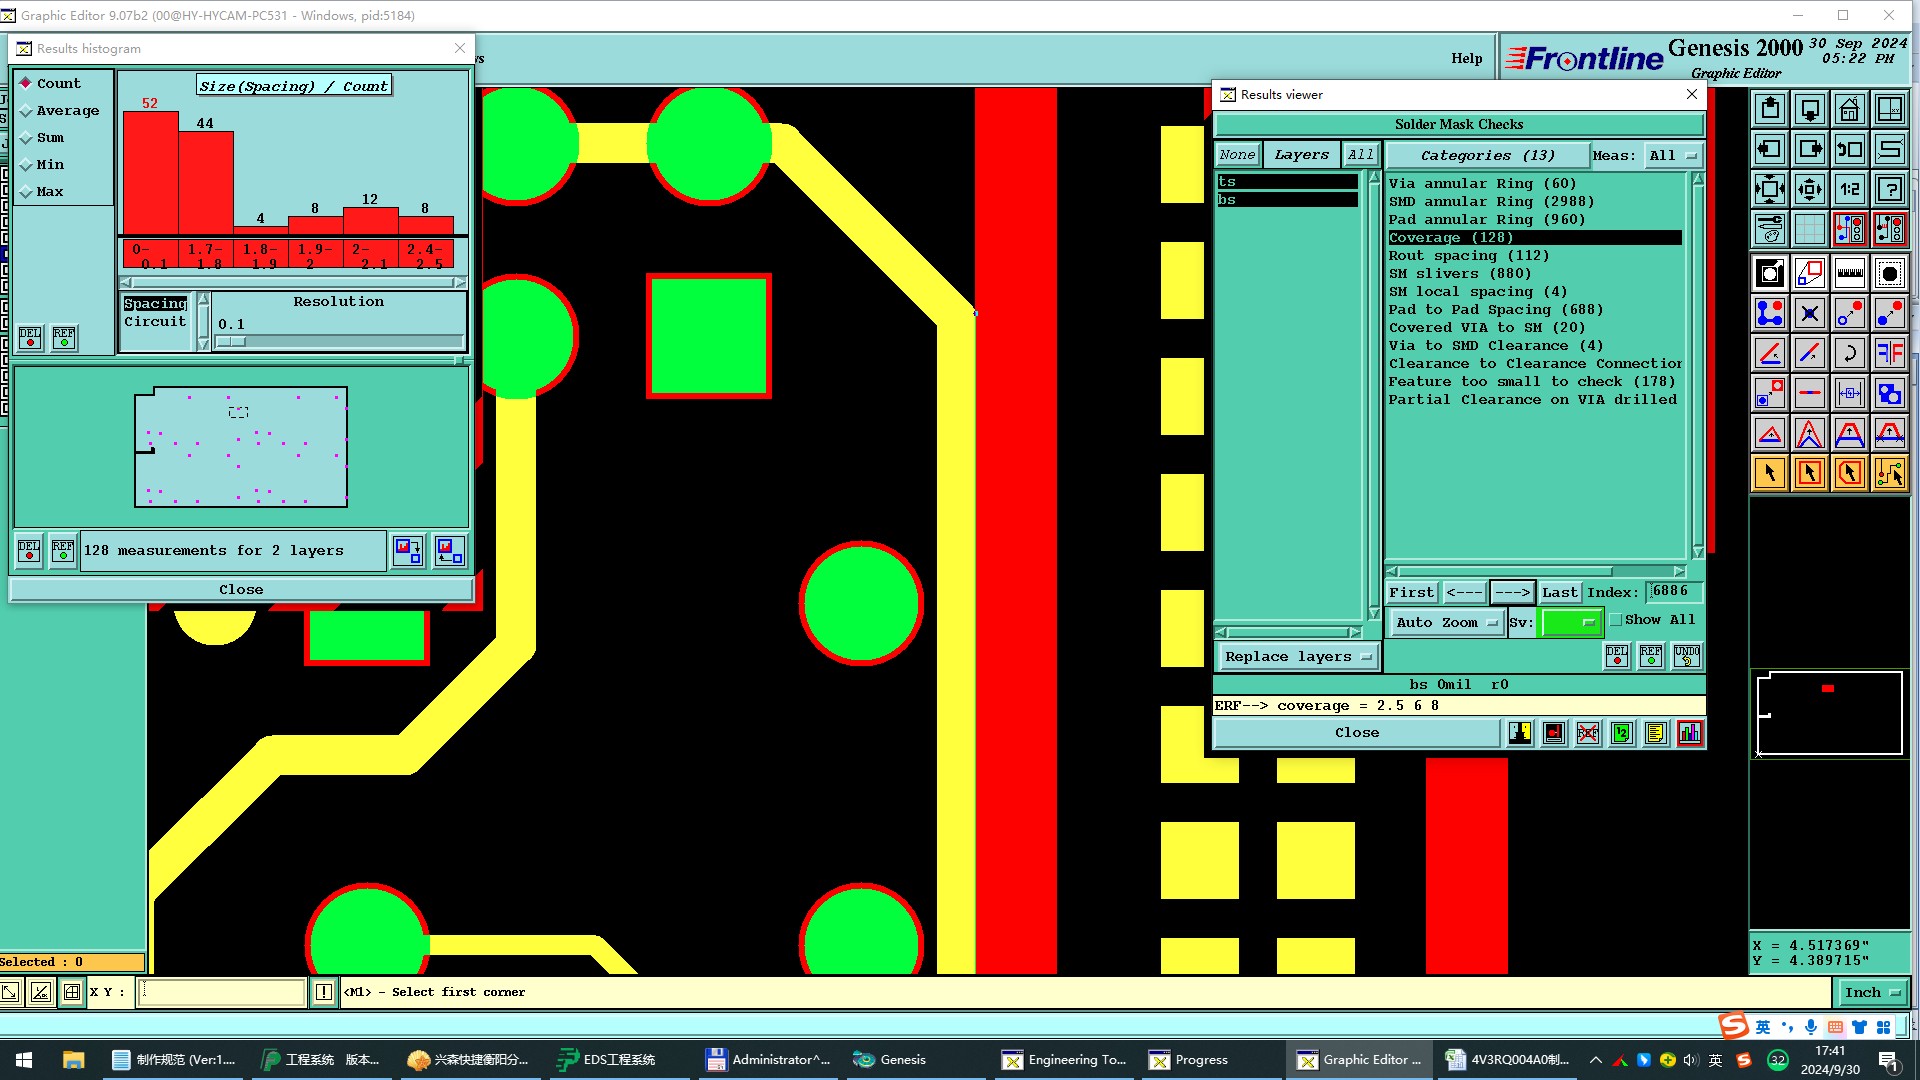Image resolution: width=1920 pixels, height=1080 pixels.
Task: Click the Home view icon
Action: (x=1849, y=109)
